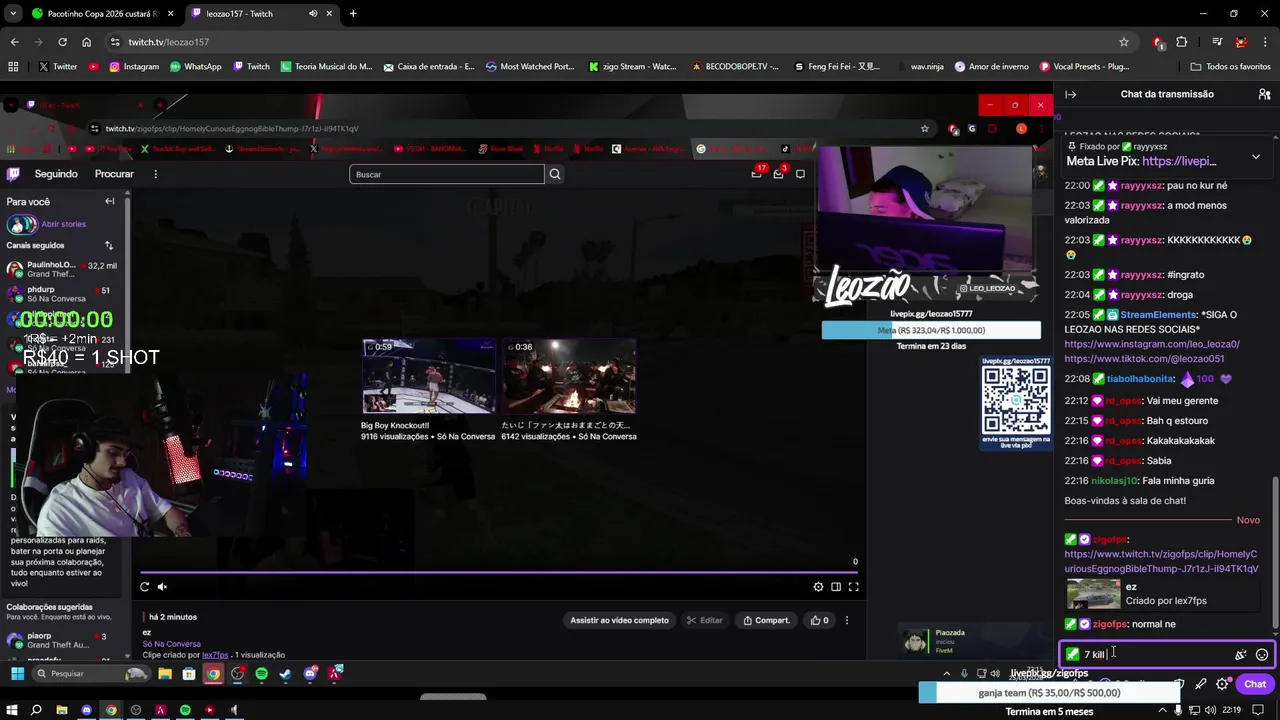Screen dimensions: 1280x720
Task: Open the Big Boy Knockout clip thumbnail
Action: [x=428, y=376]
